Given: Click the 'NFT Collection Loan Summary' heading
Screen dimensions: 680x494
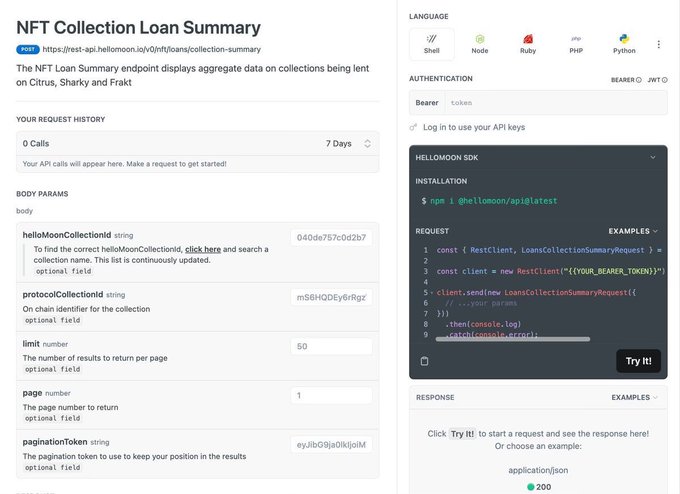Looking at the screenshot, I should pyautogui.click(x=138, y=27).
